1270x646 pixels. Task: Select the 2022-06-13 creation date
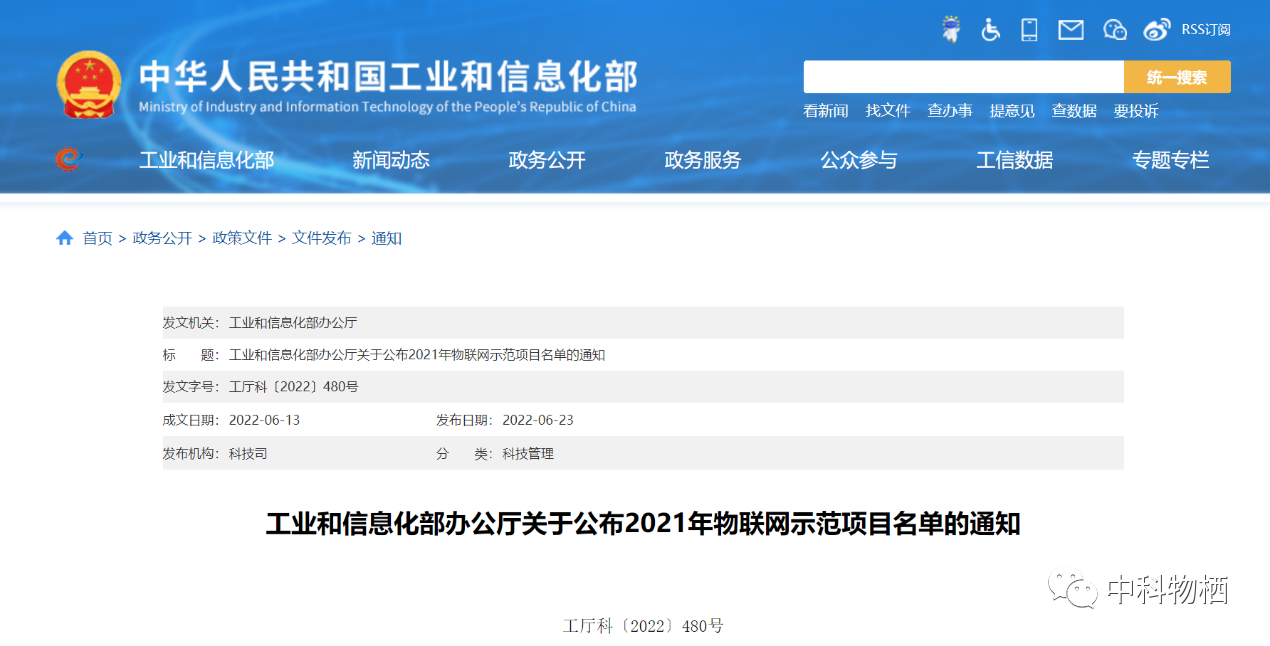264,420
